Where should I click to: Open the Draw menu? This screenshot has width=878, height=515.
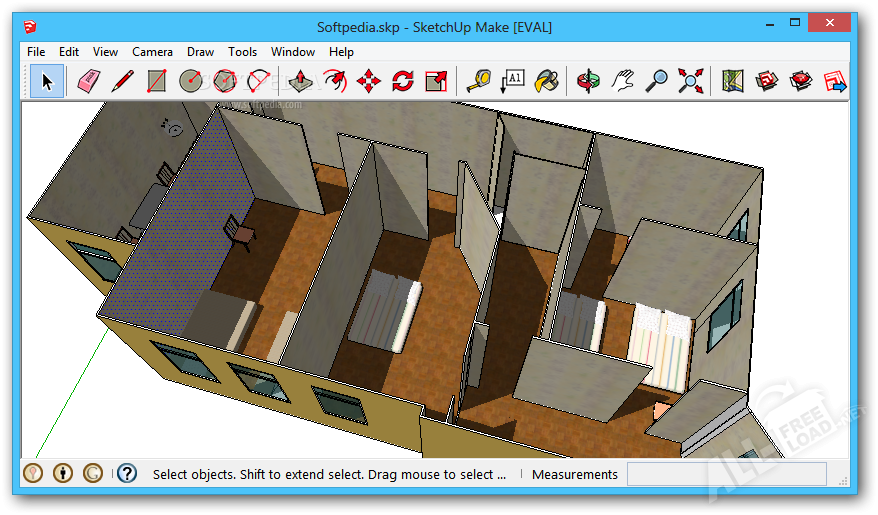click(x=200, y=52)
